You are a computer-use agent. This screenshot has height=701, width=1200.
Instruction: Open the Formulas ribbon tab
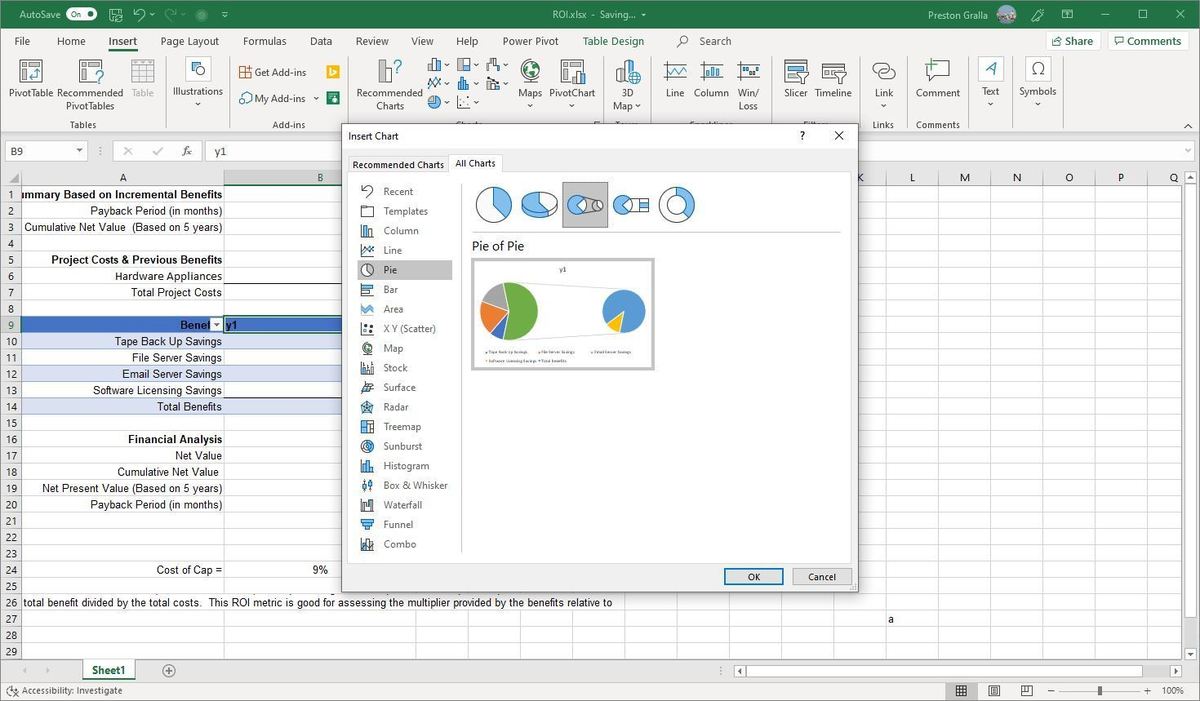[x=264, y=41]
